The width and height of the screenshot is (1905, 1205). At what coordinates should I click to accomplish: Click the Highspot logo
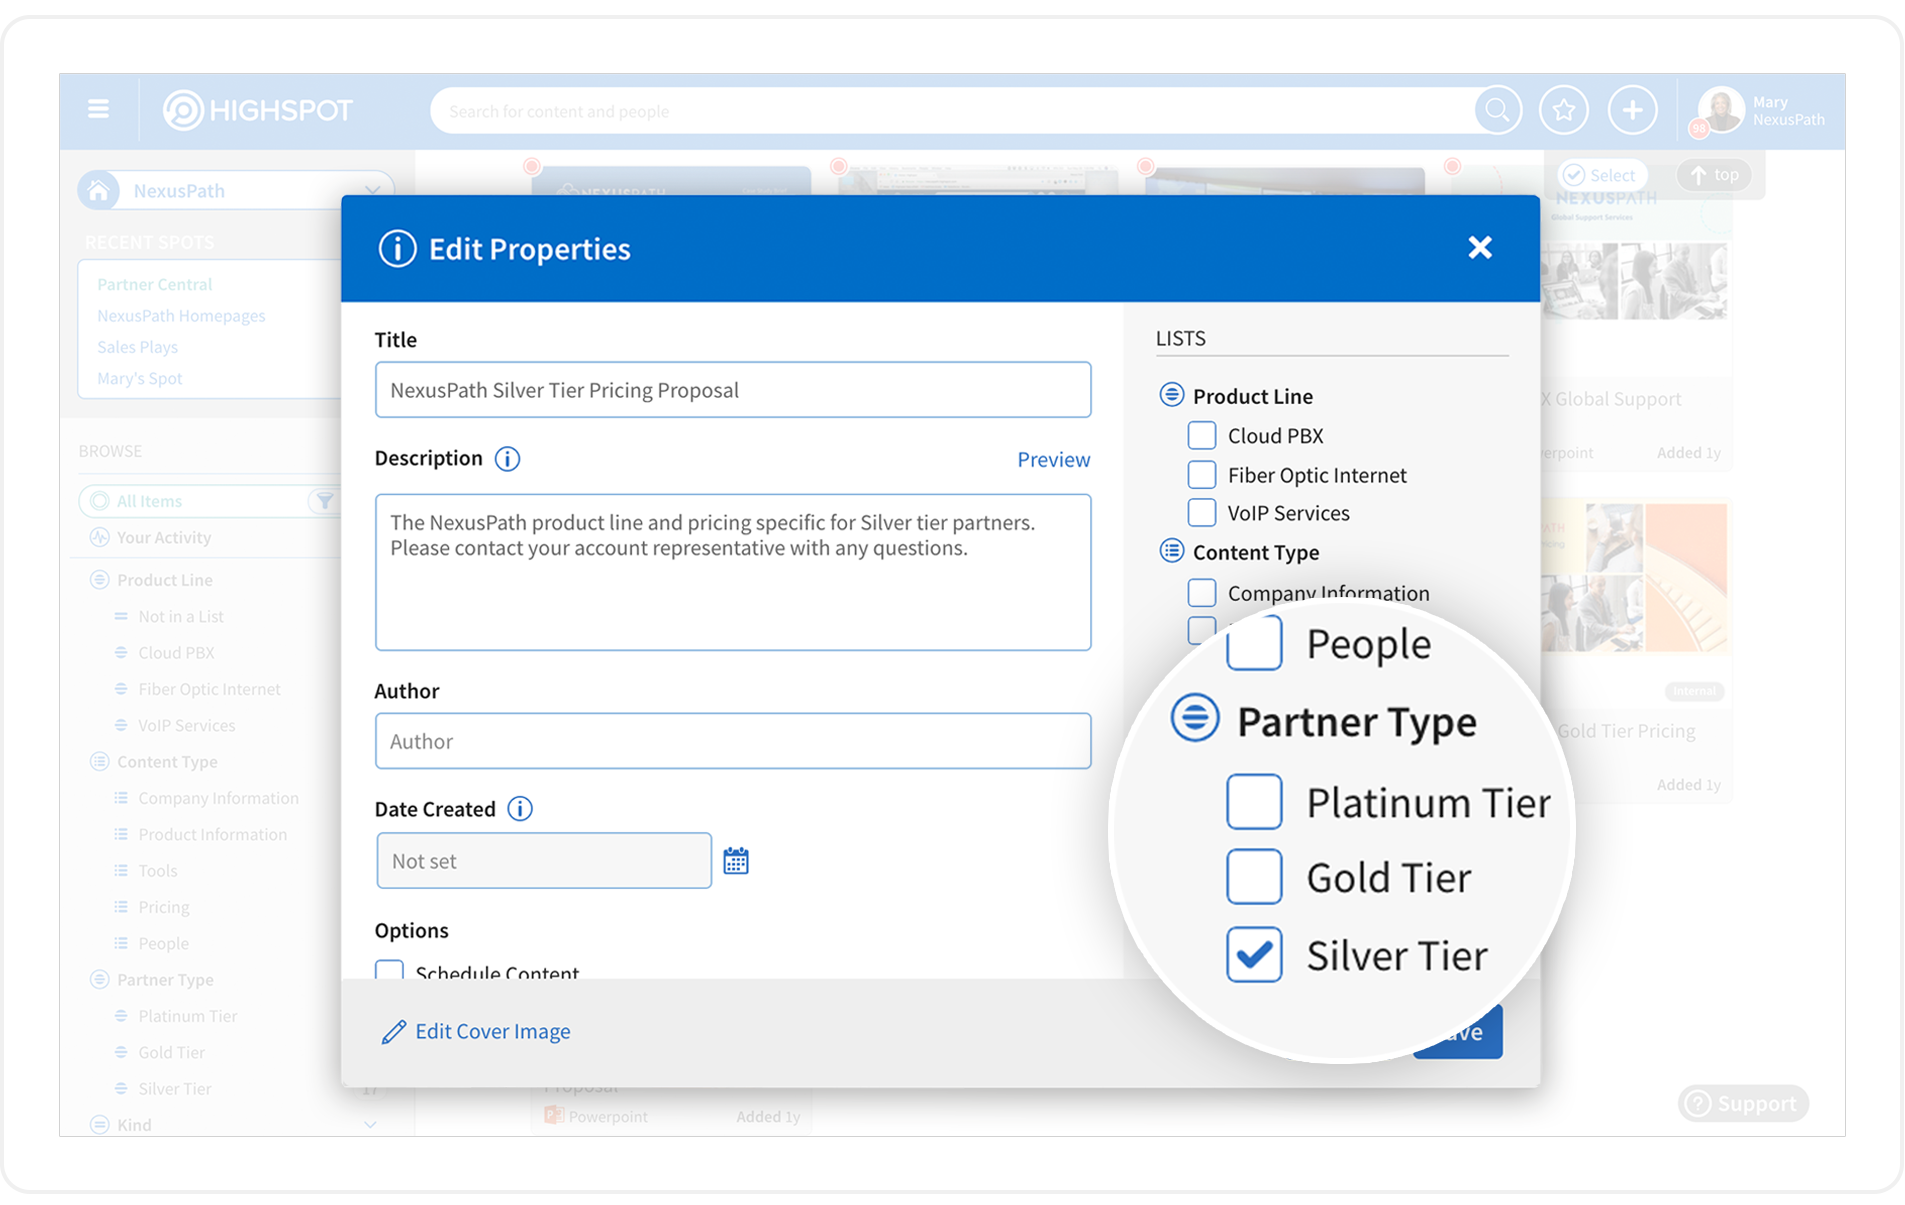pos(258,110)
